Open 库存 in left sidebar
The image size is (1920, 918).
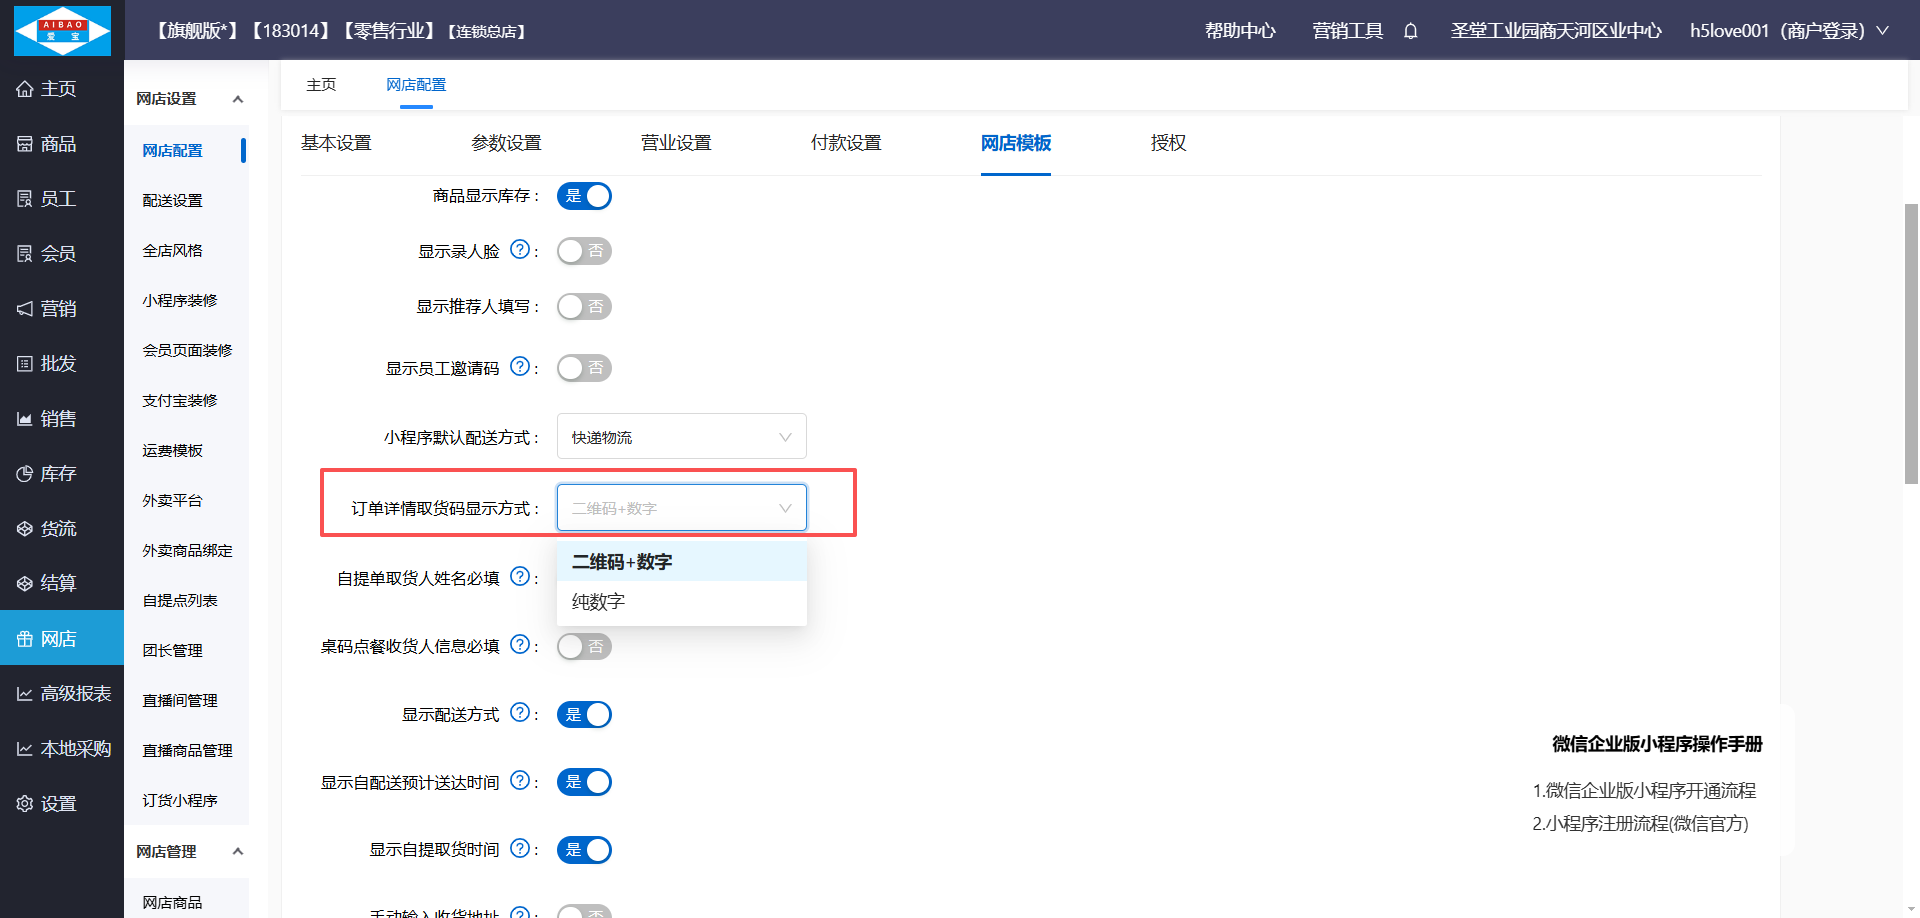[59, 474]
